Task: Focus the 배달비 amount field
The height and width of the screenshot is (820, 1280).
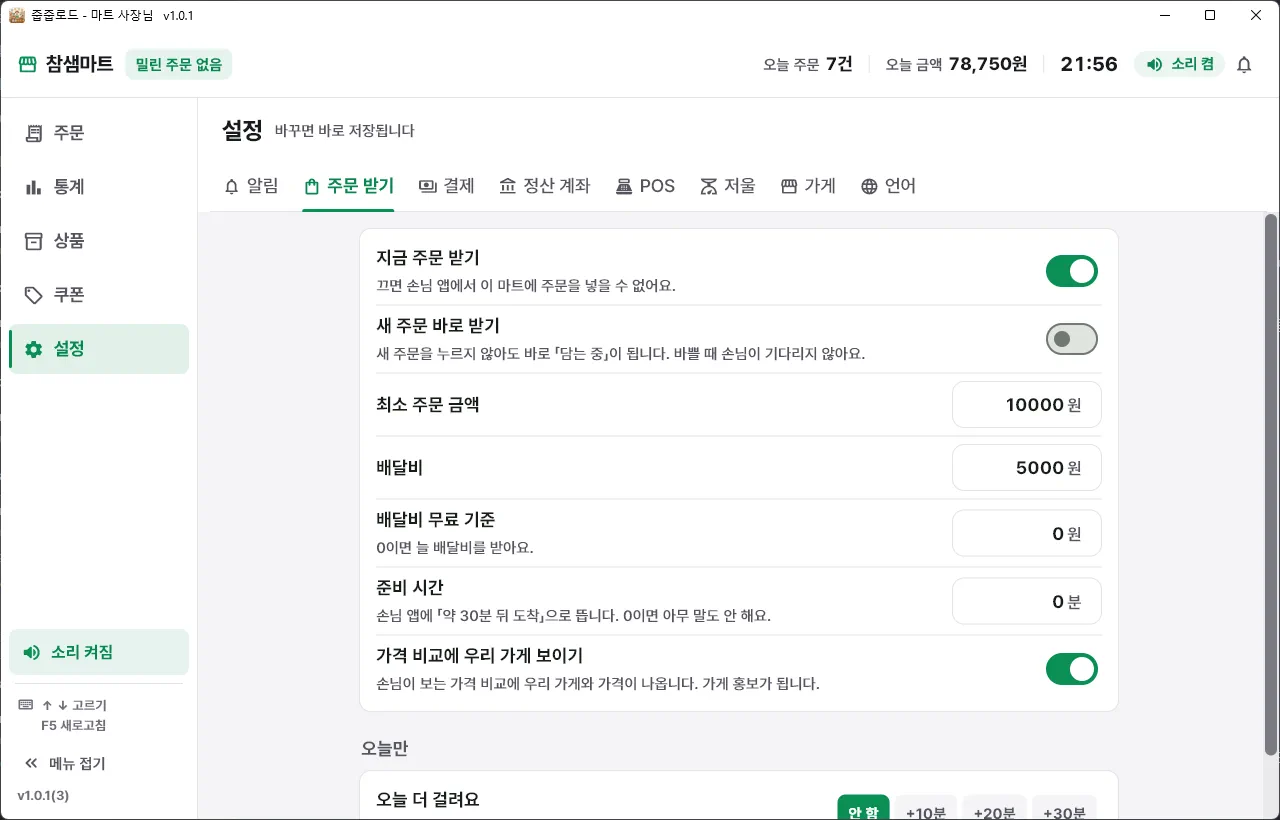Action: 1027,468
